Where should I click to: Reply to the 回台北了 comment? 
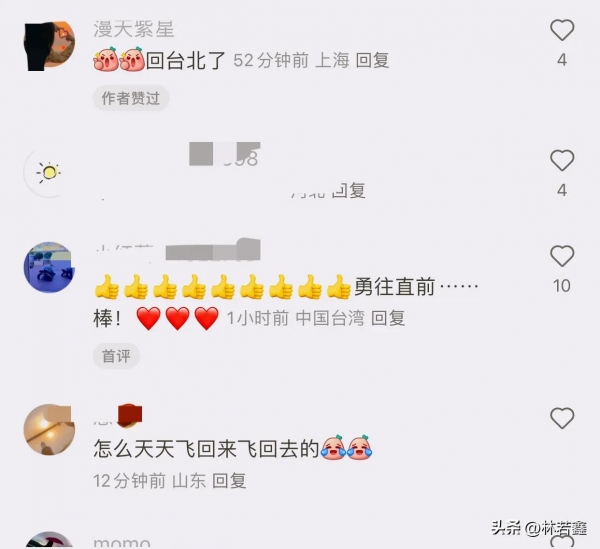372,60
